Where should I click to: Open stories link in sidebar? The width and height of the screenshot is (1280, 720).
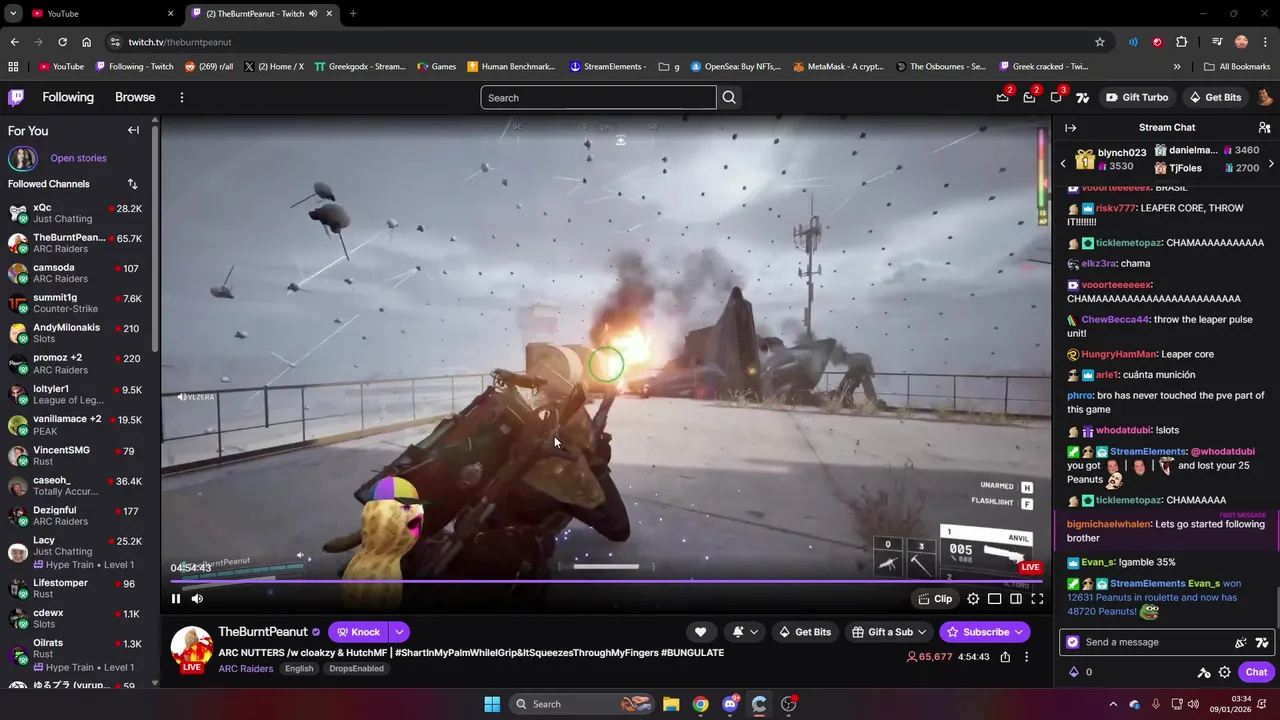click(x=78, y=158)
